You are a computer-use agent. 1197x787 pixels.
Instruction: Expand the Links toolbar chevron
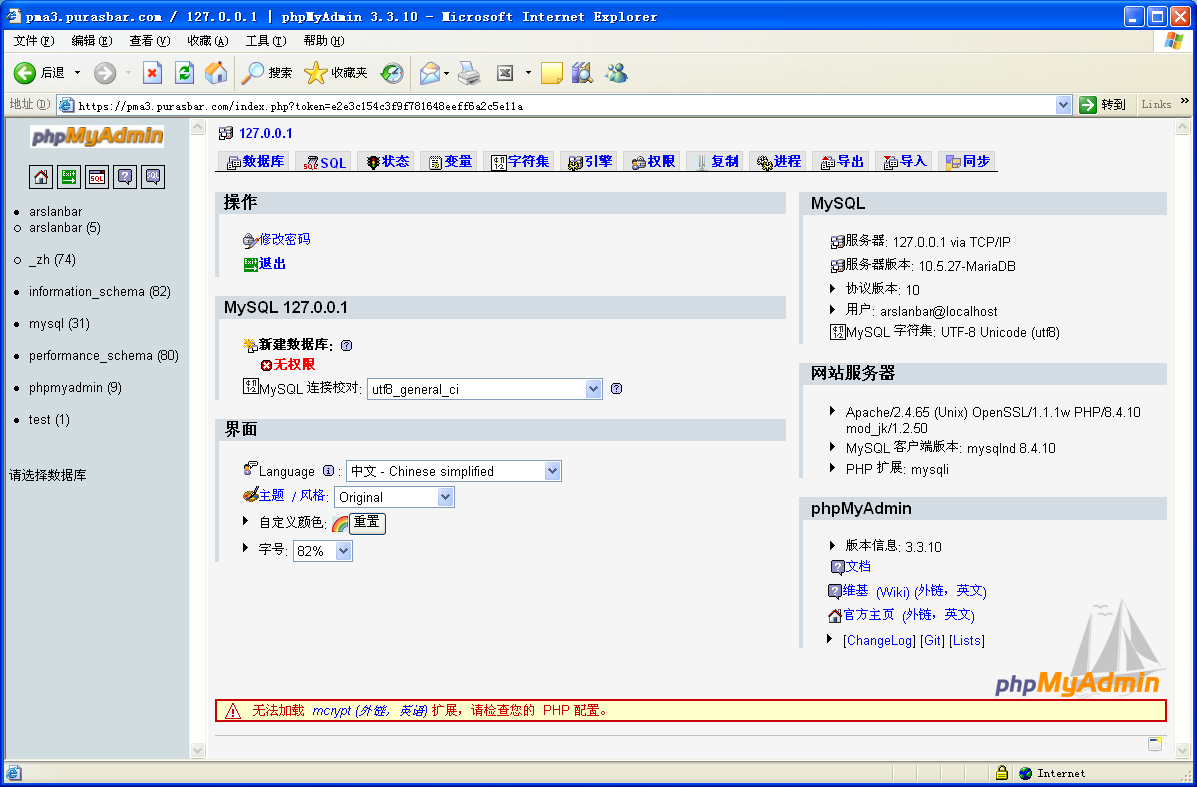tap(1185, 101)
